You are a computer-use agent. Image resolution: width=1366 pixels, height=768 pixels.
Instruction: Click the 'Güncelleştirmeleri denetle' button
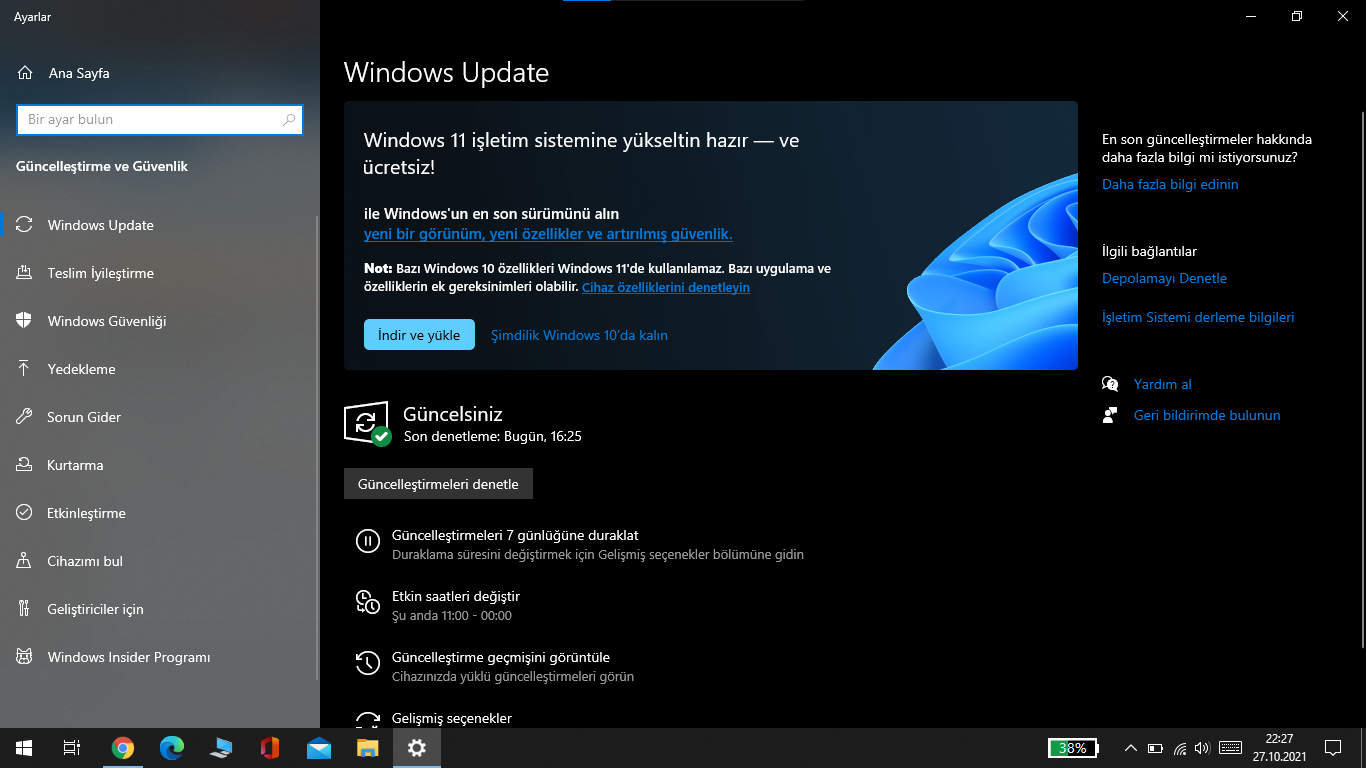(x=438, y=484)
